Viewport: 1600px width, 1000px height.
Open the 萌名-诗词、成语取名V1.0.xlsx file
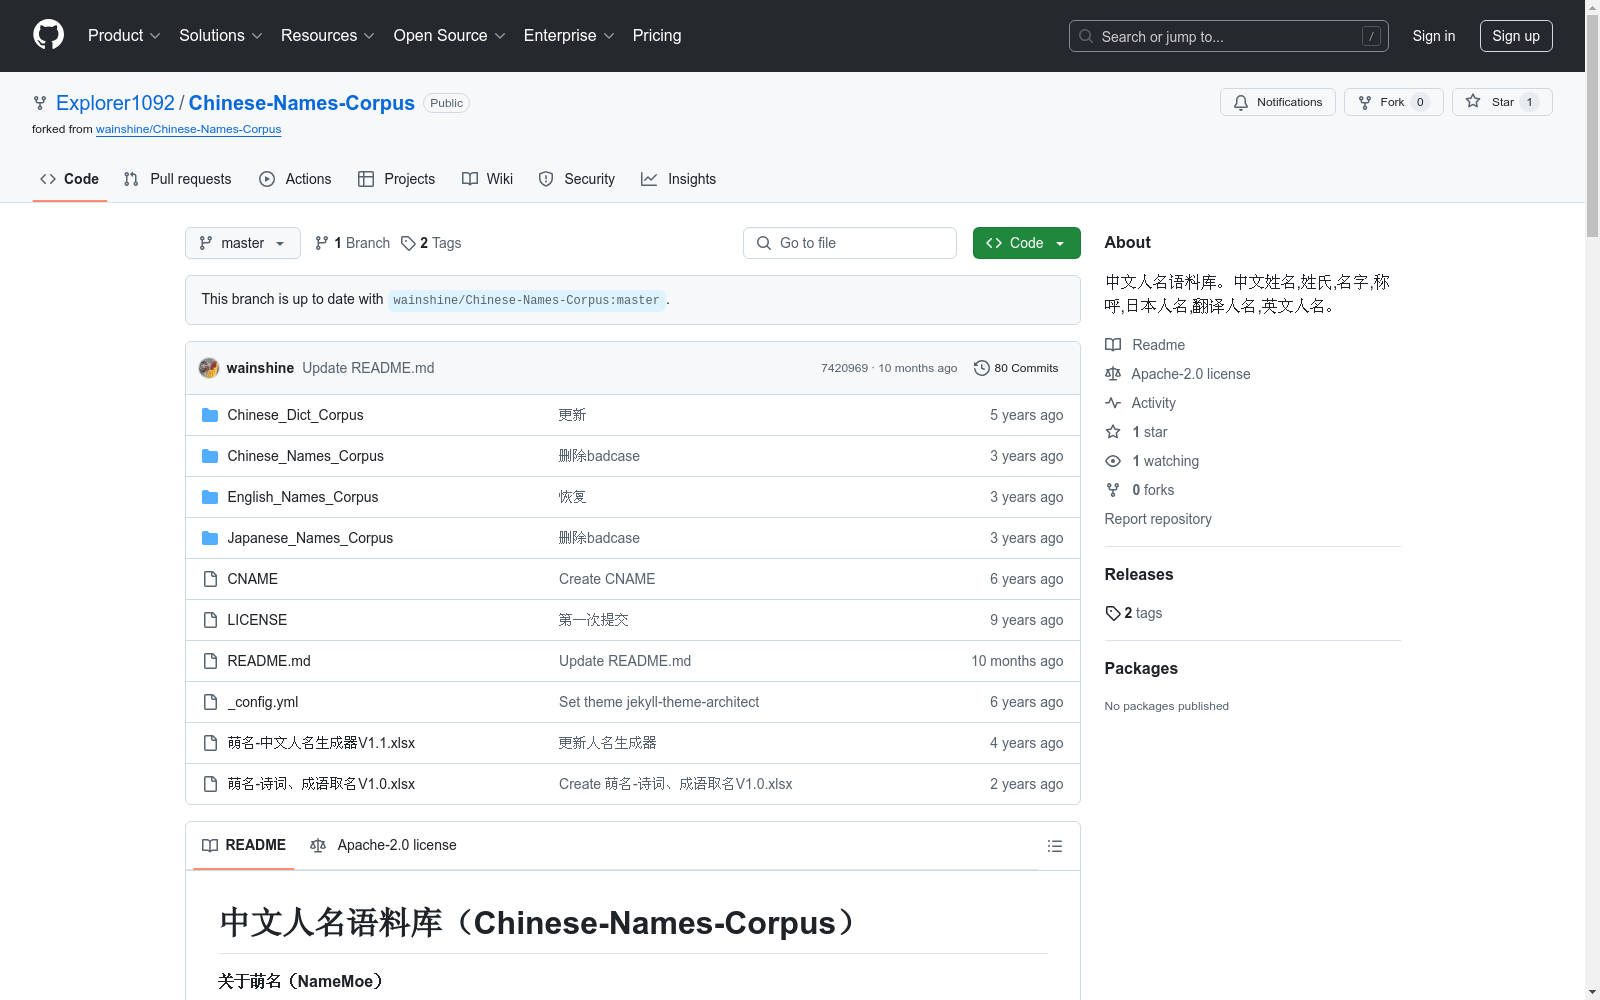point(321,784)
